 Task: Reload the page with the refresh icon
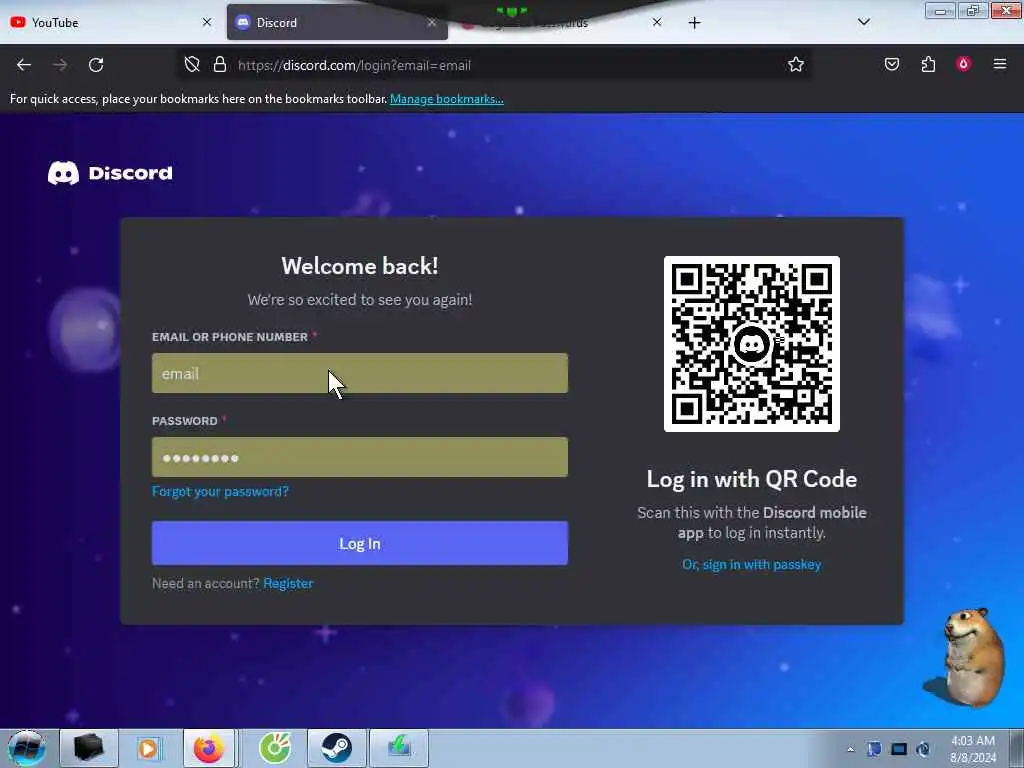coord(96,65)
